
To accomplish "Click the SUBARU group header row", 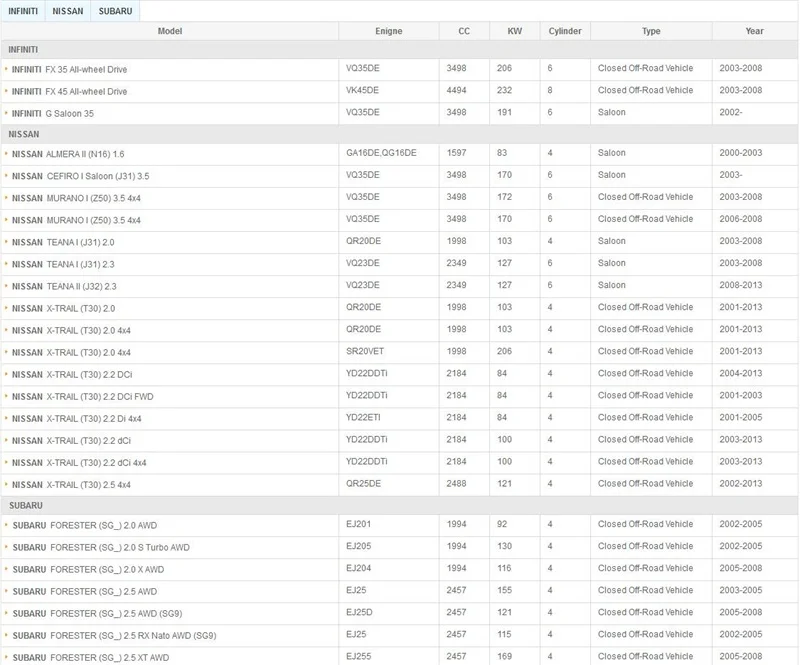I will coord(399,505).
